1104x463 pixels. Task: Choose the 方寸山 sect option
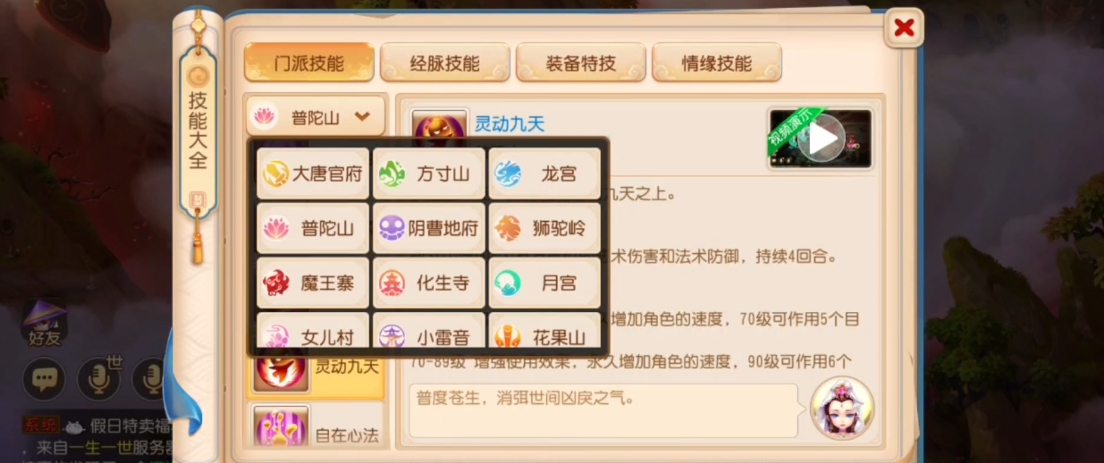click(x=429, y=174)
